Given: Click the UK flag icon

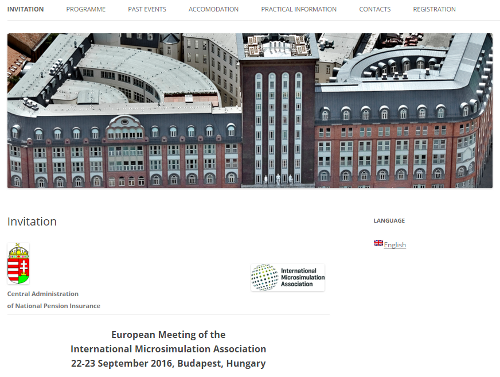Looking at the screenshot, I should click(378, 243).
